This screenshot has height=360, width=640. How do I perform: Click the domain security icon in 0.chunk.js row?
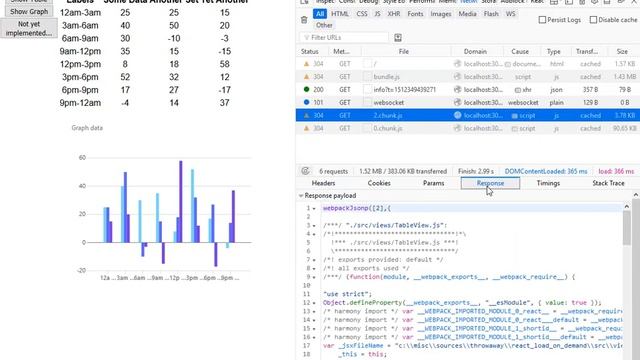(x=458, y=128)
